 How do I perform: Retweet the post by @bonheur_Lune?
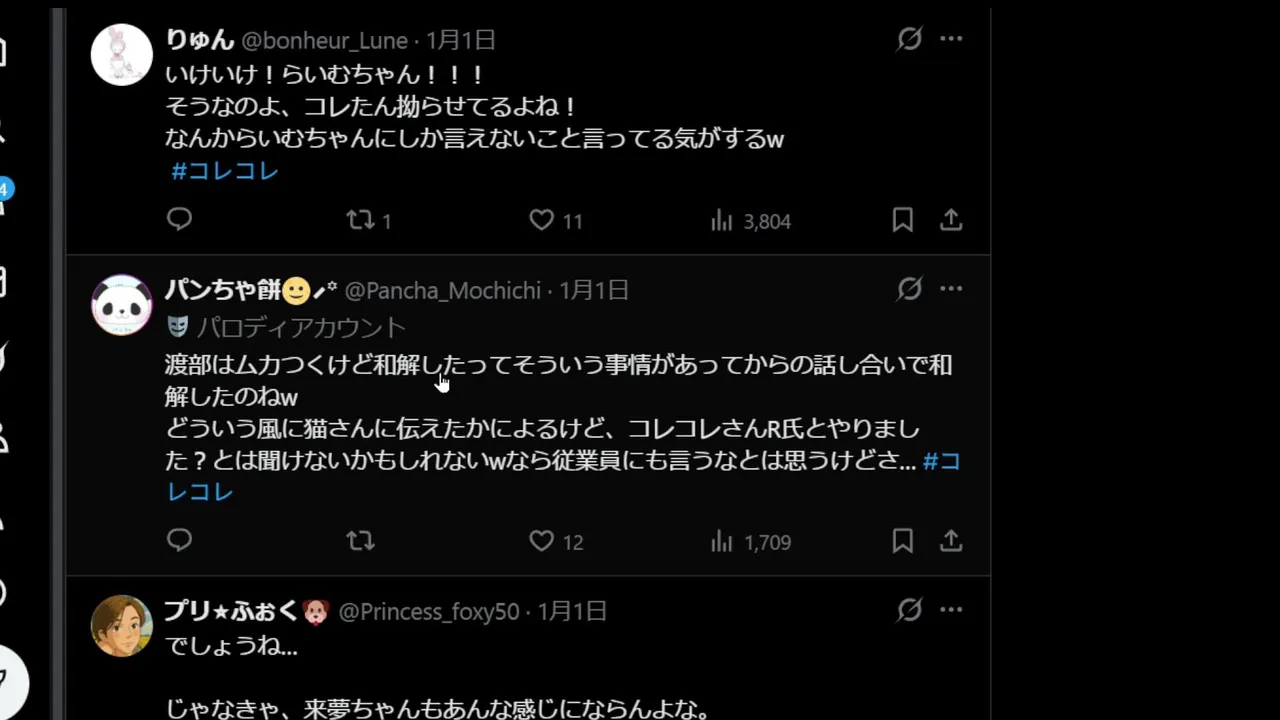(x=360, y=220)
